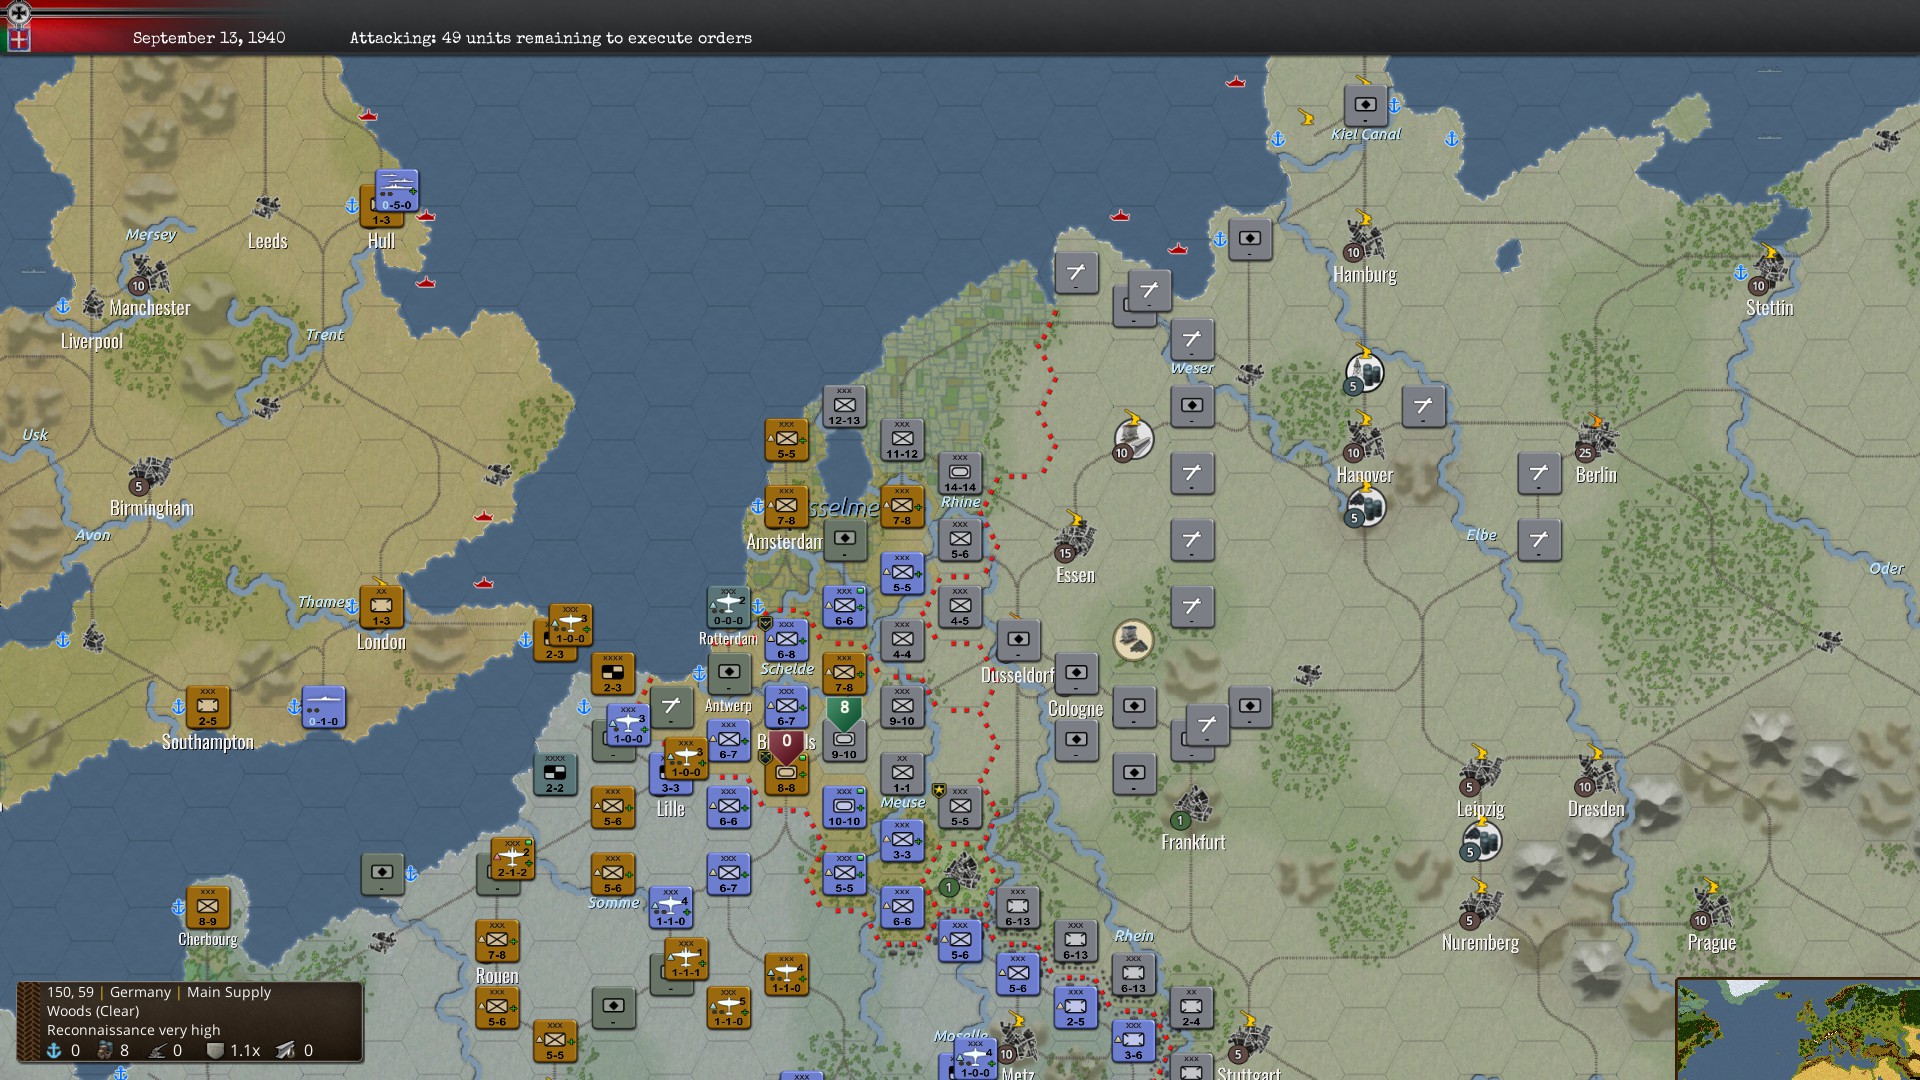Select the blue 10-10 armored corps
The width and height of the screenshot is (1920, 1080).
point(844,808)
